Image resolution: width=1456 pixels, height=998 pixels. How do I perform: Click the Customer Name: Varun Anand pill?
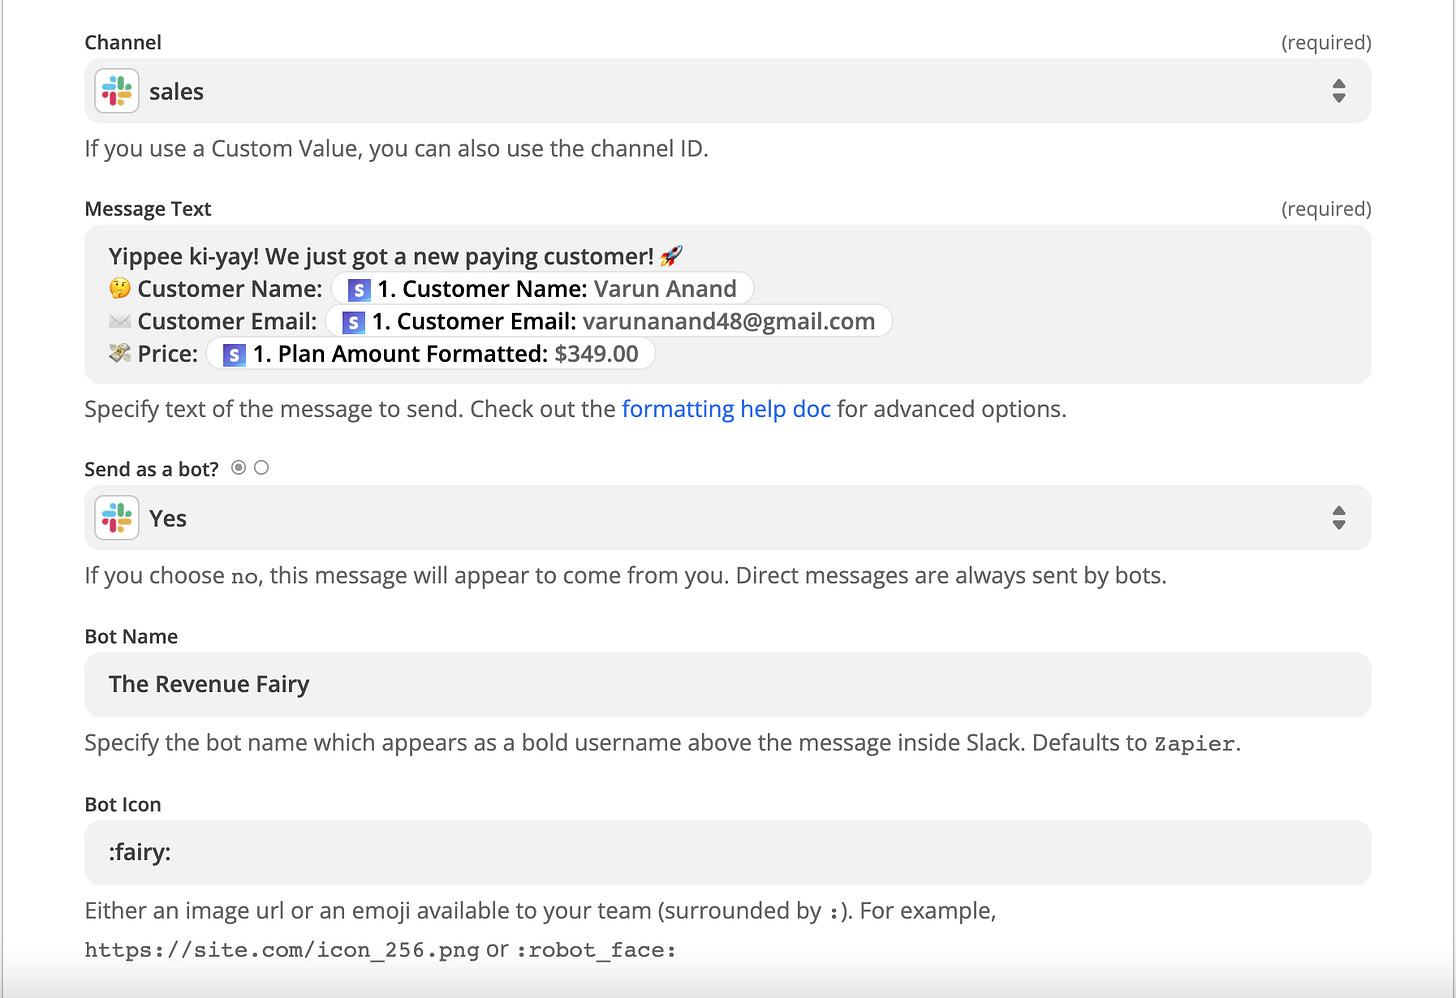pyautogui.click(x=542, y=289)
